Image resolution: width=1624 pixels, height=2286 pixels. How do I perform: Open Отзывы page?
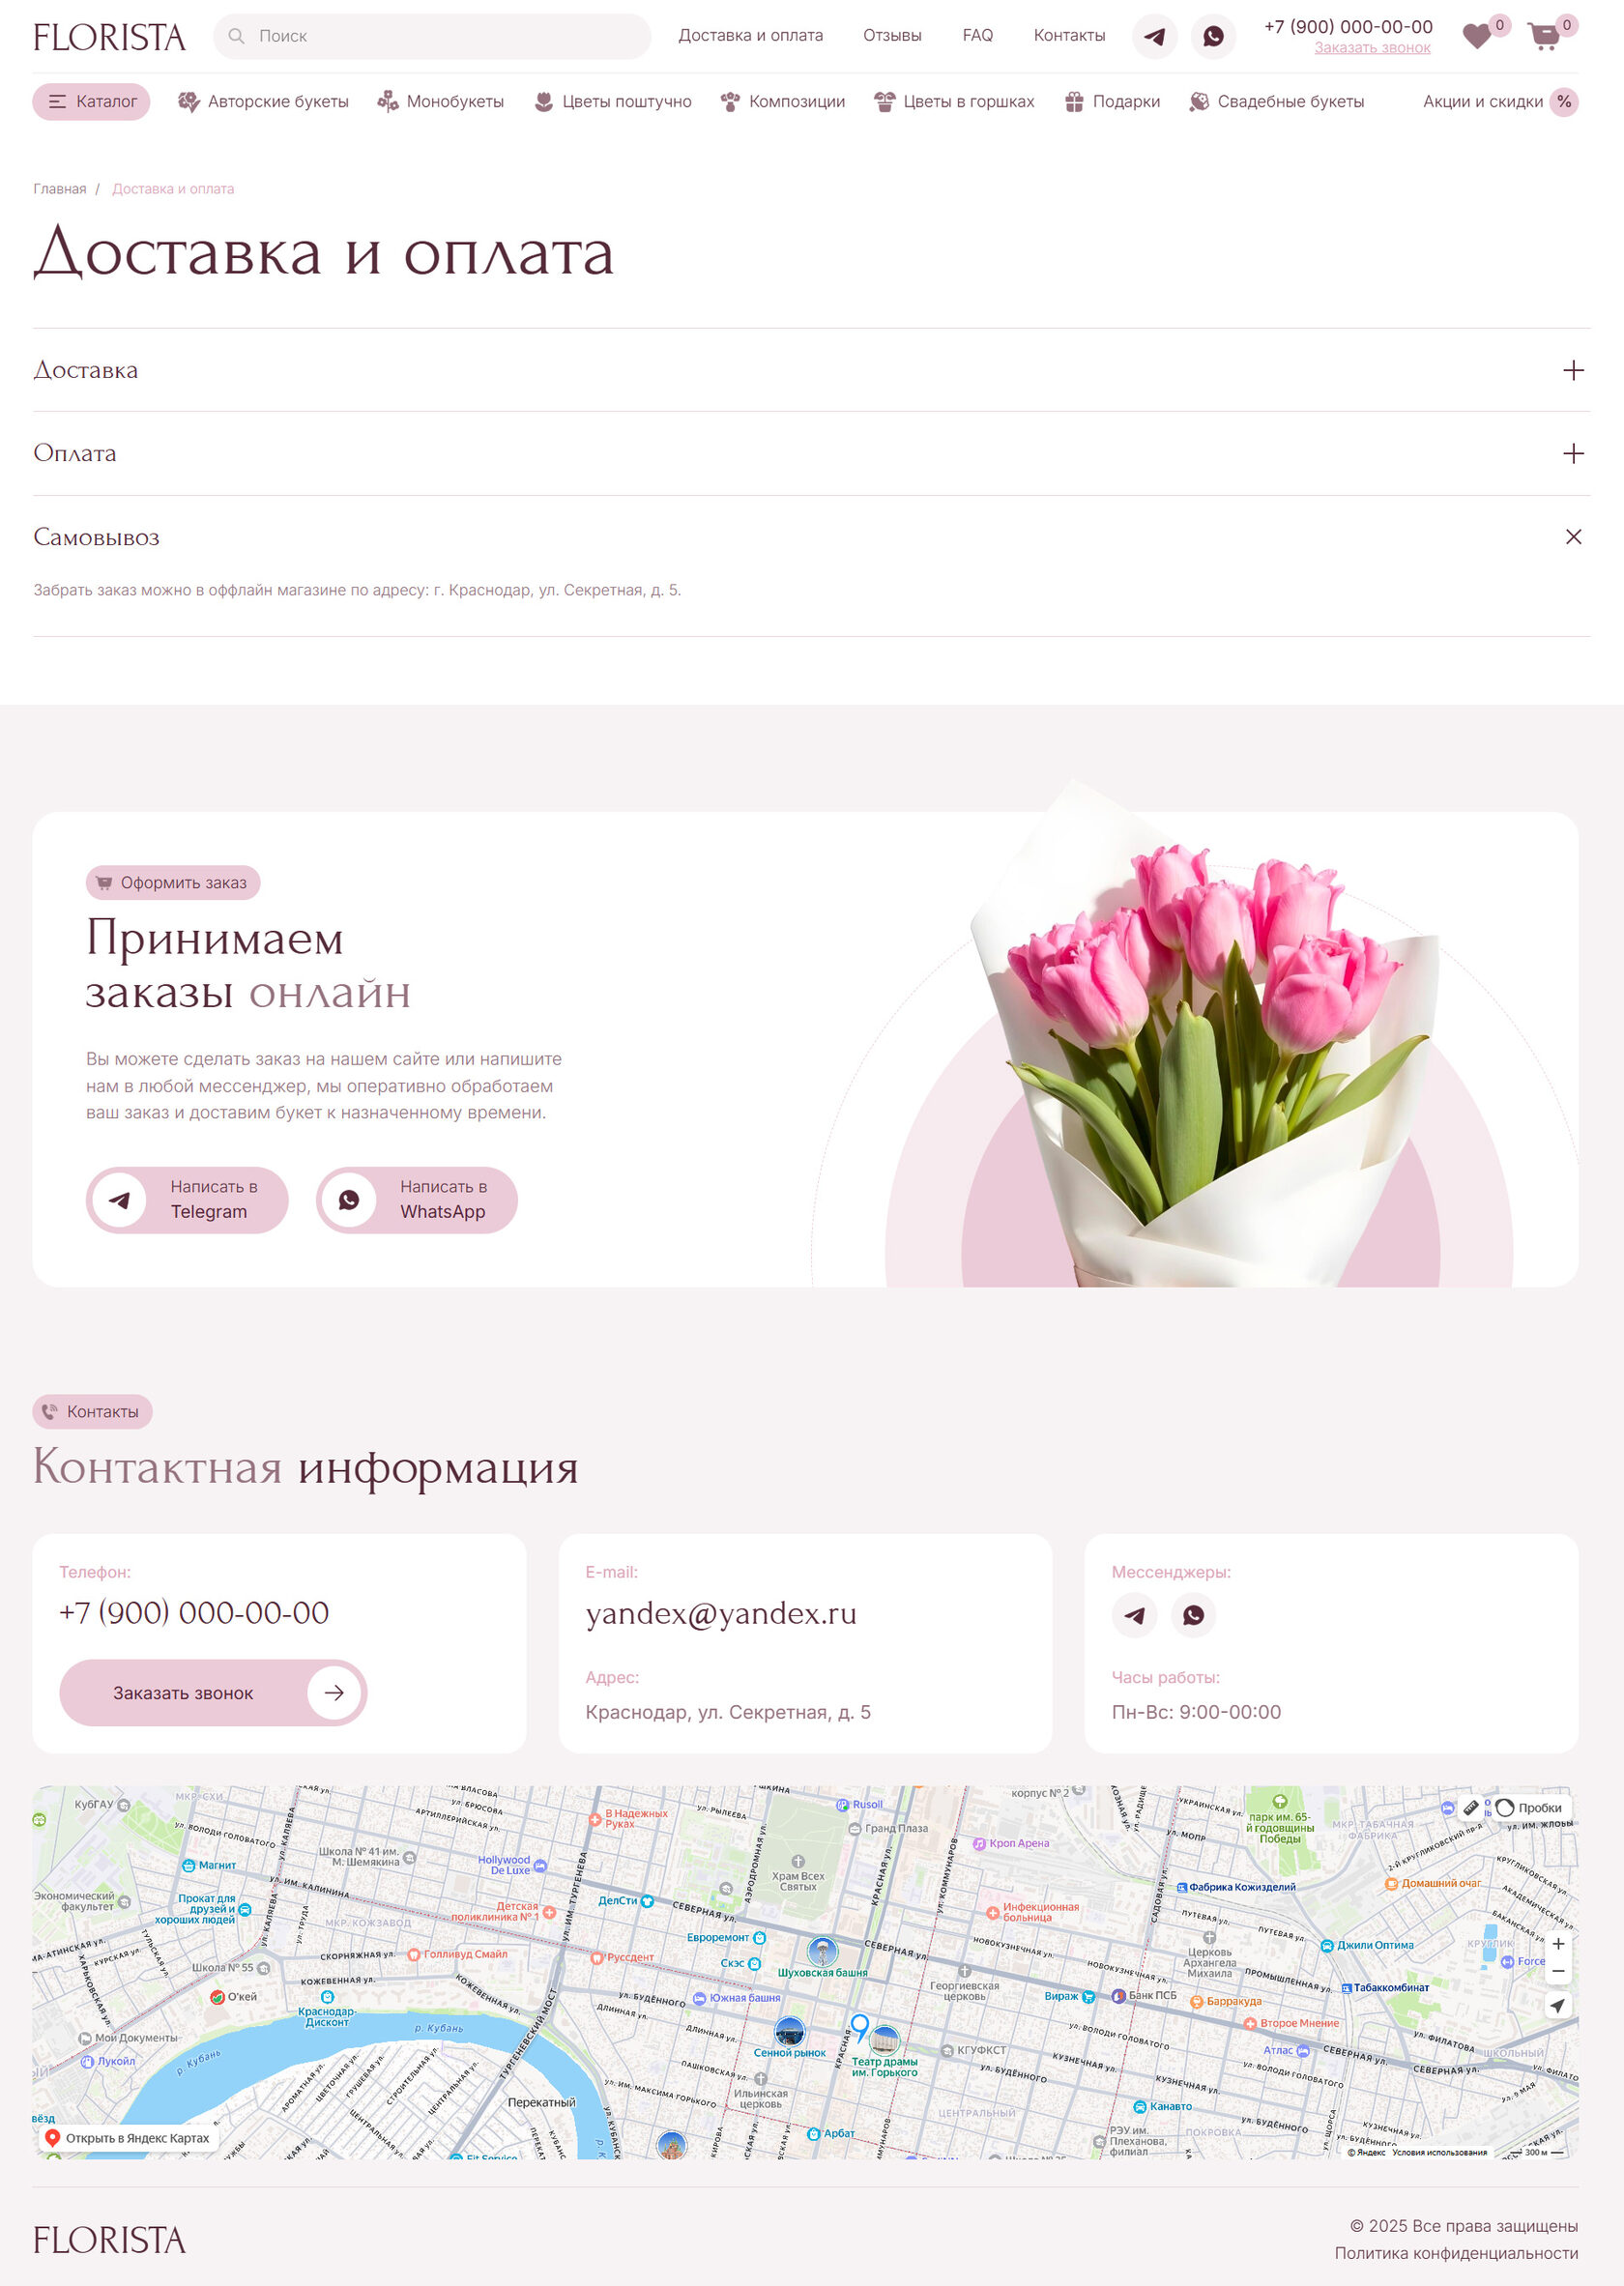coord(892,36)
